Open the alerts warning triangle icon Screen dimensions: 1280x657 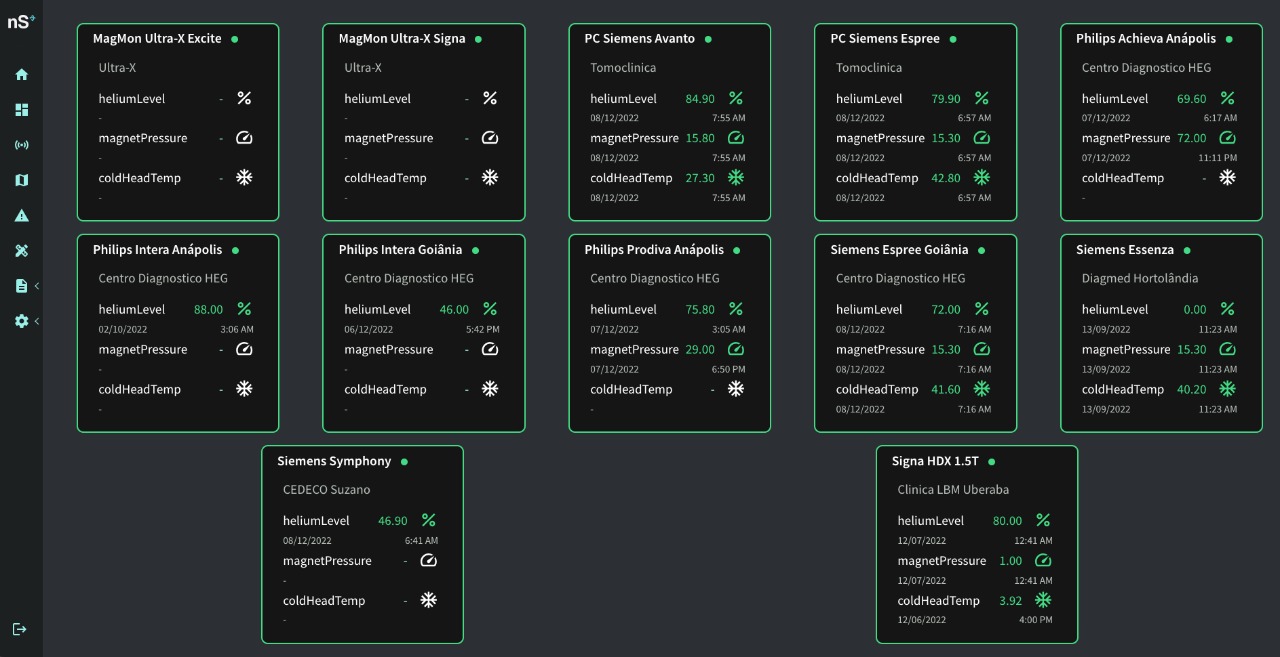click(x=21, y=215)
